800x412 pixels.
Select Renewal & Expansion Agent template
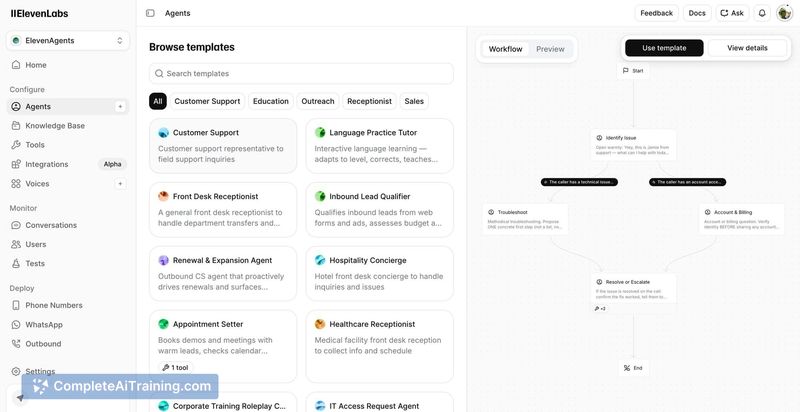pos(223,273)
